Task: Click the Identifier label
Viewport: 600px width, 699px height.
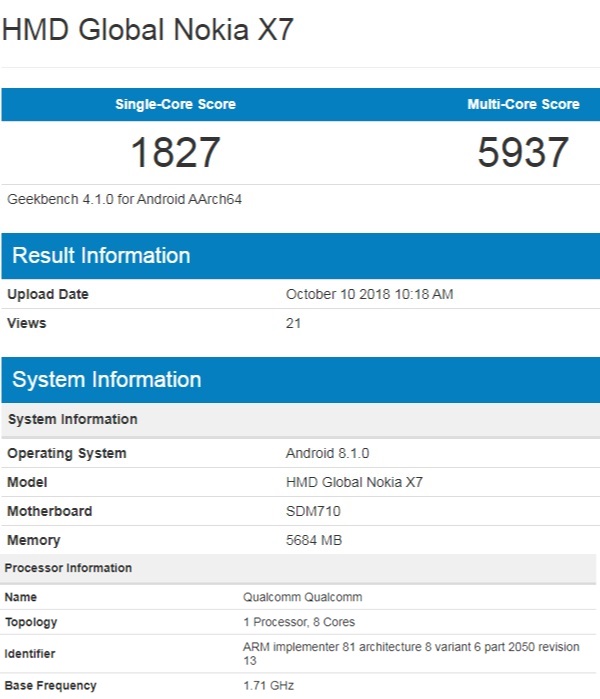Action: 30,654
